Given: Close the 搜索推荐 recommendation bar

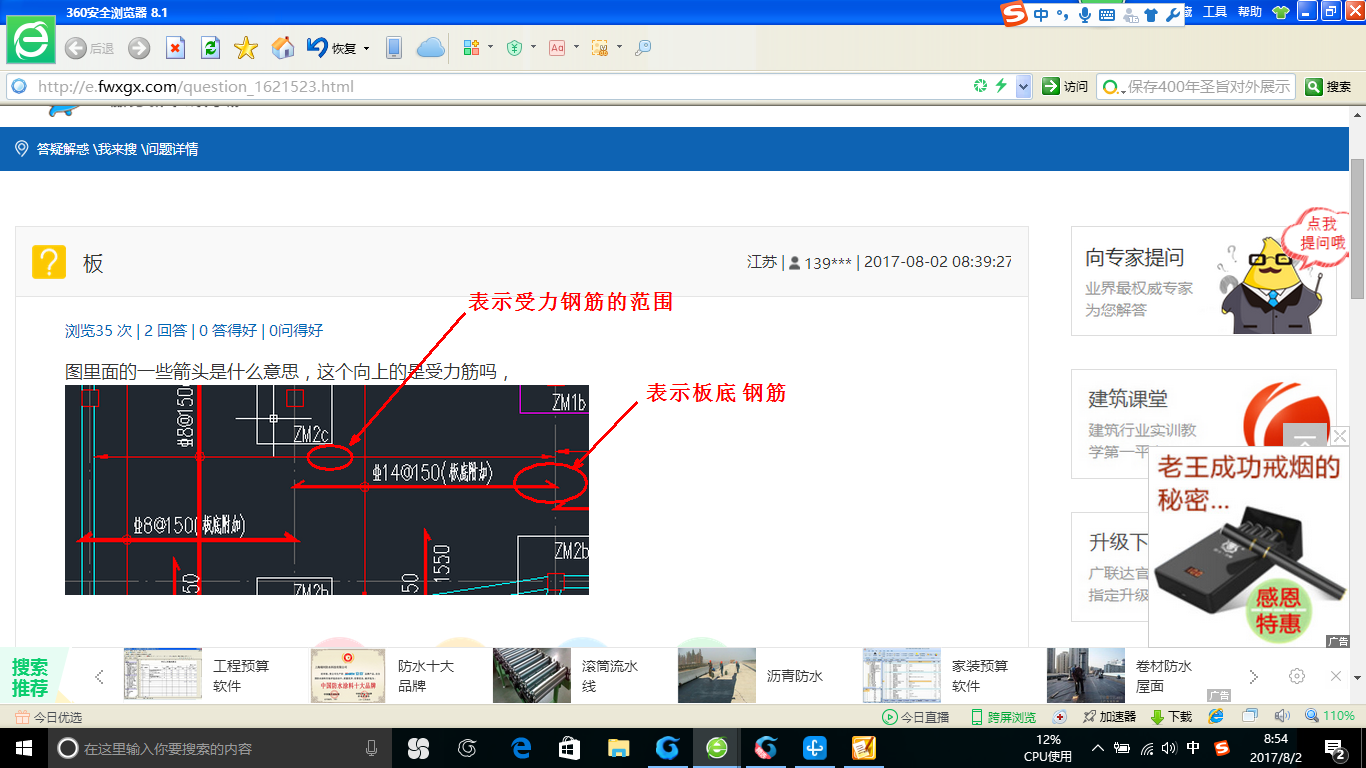Looking at the screenshot, I should tap(1335, 676).
